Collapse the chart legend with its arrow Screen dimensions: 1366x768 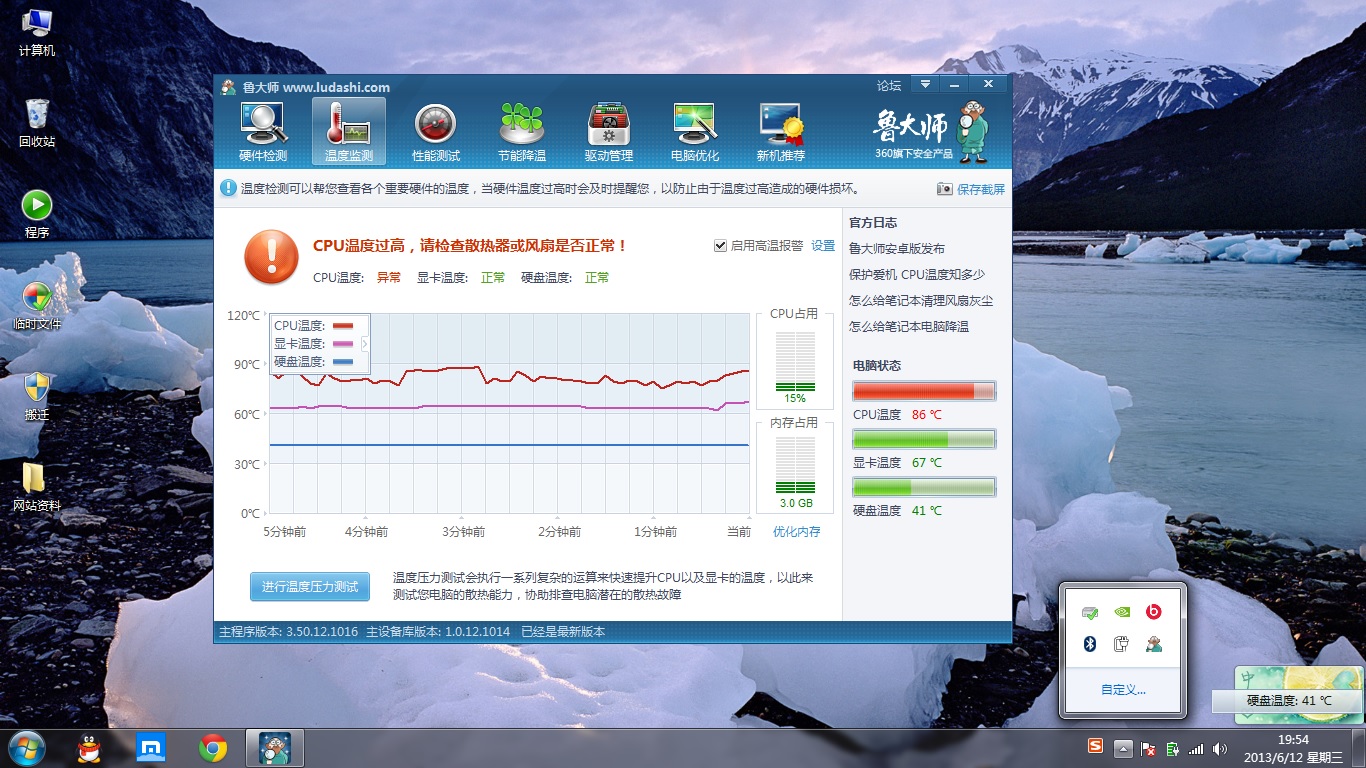[x=365, y=343]
